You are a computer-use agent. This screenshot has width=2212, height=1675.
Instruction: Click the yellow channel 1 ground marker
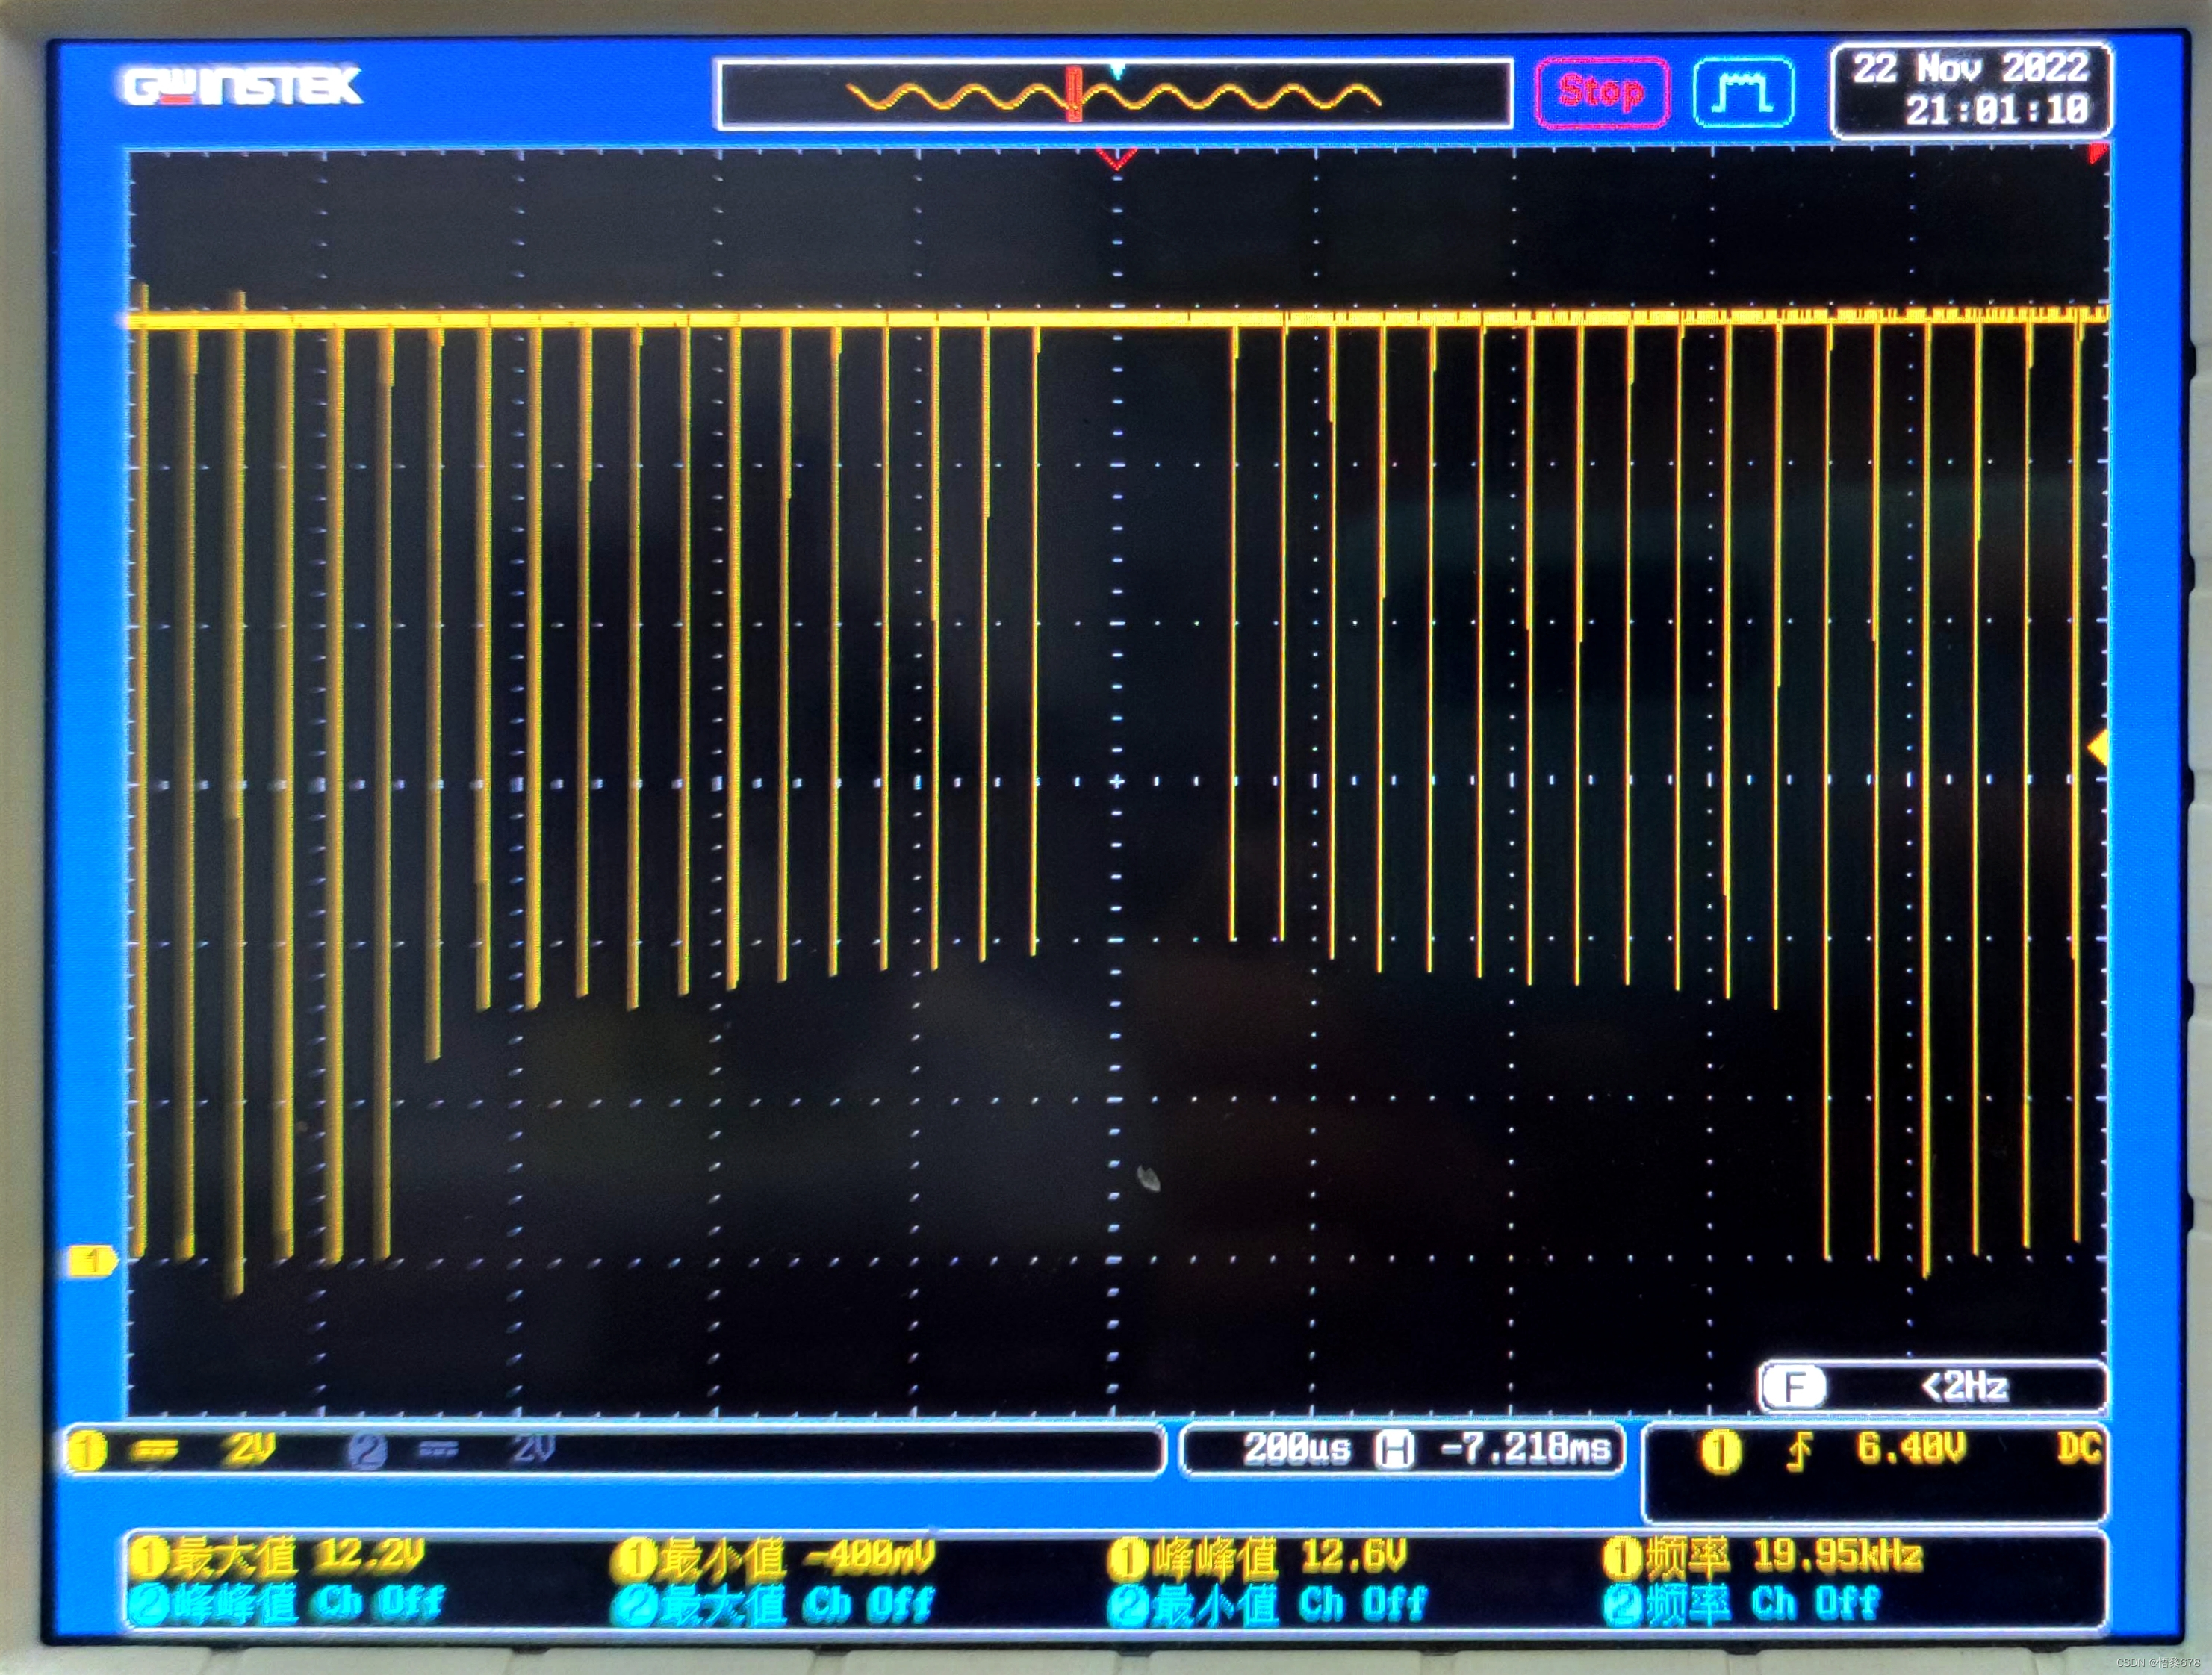tap(92, 1261)
